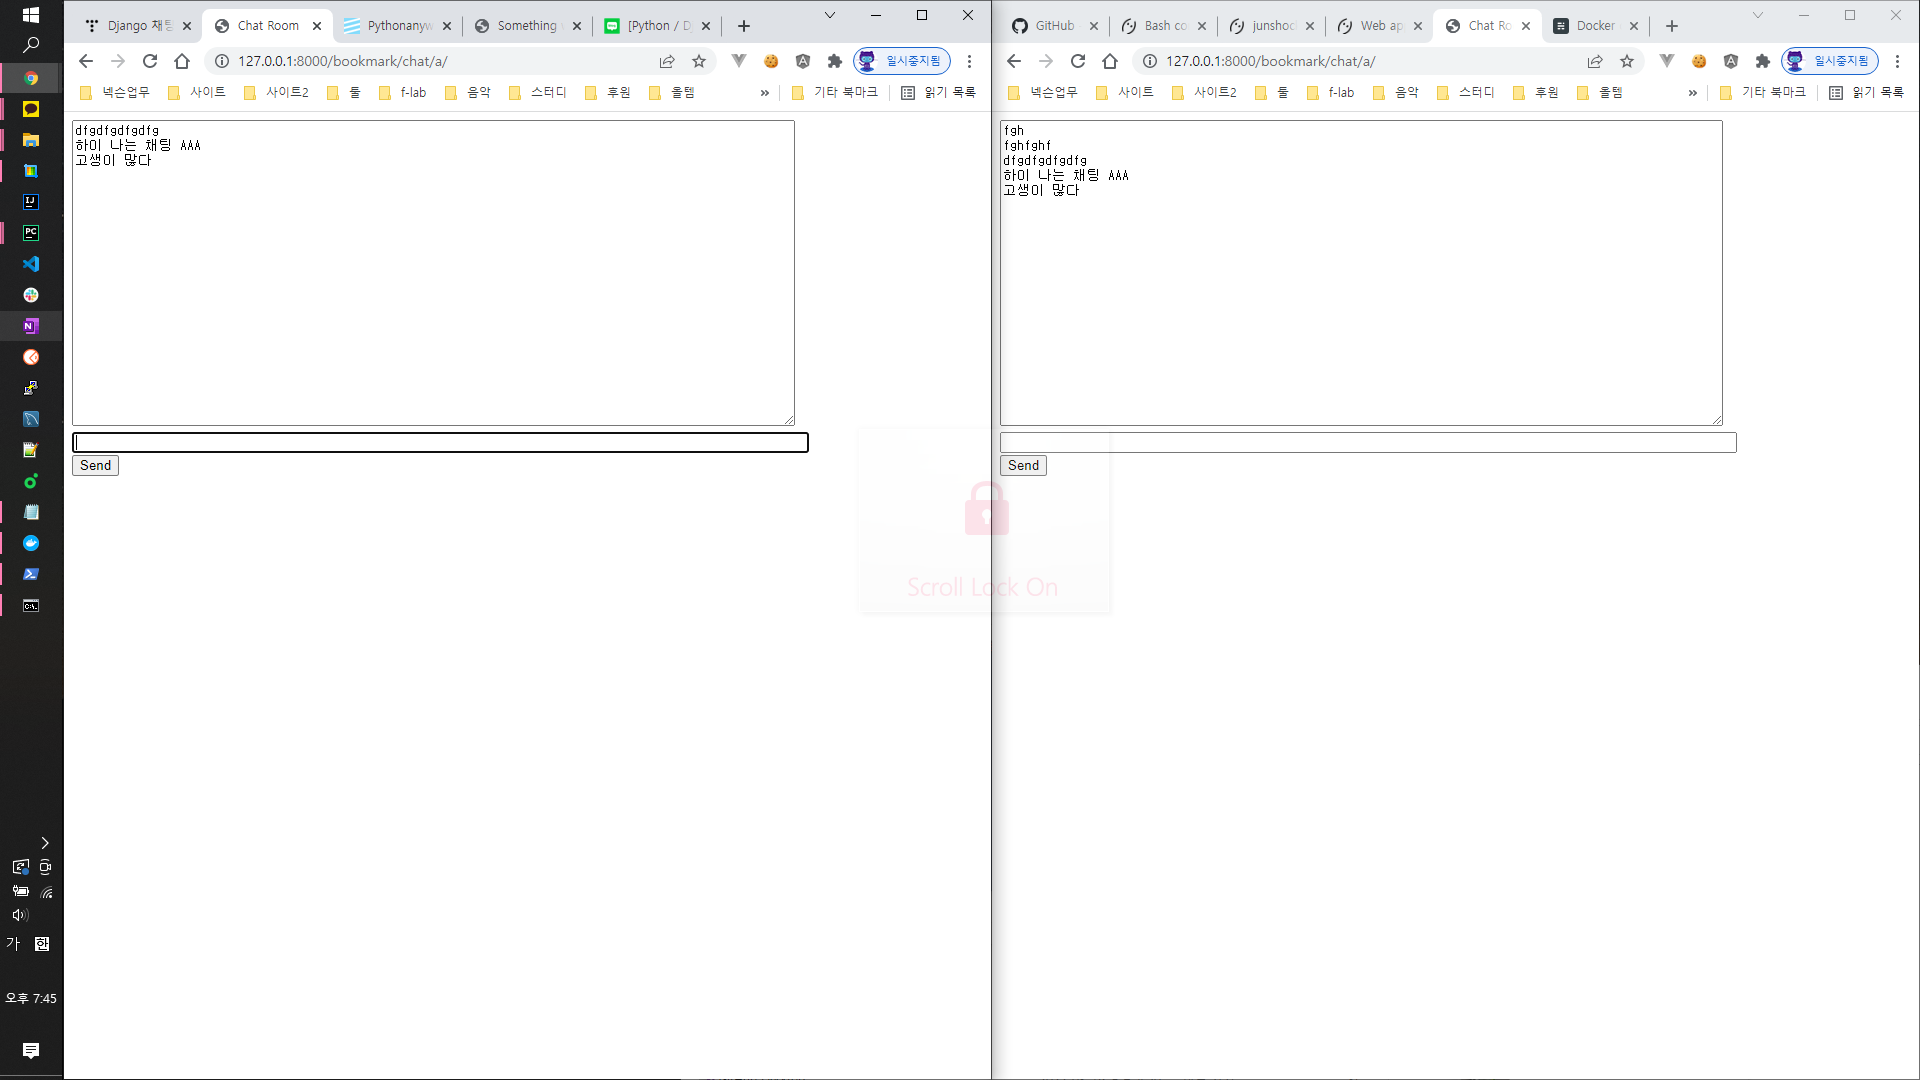Image resolution: width=1920 pixels, height=1080 pixels.
Task: Open Chrome menu in right browser
Action: tap(1897, 61)
